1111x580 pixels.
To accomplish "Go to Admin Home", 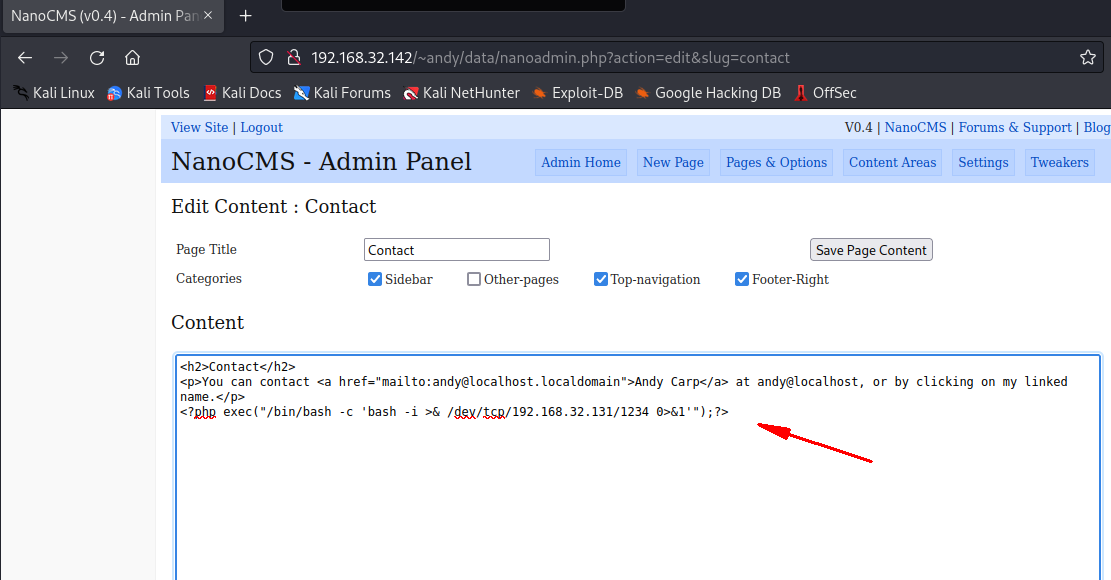I will 580,162.
